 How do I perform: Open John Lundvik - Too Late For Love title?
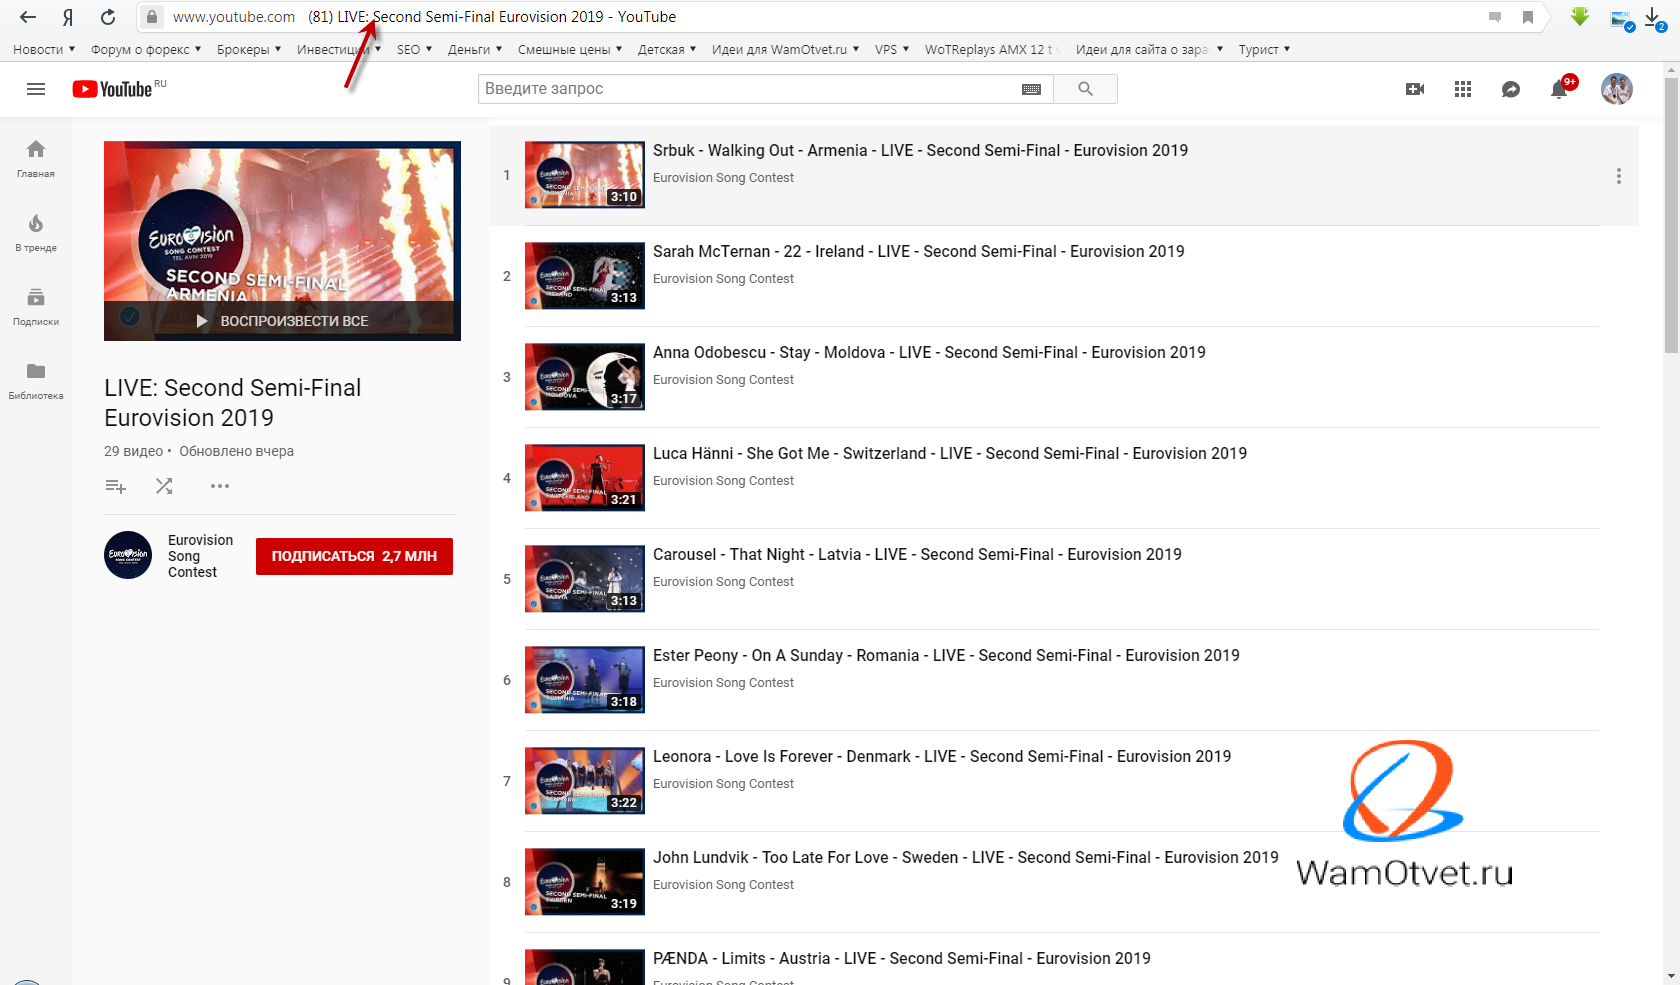click(x=966, y=857)
